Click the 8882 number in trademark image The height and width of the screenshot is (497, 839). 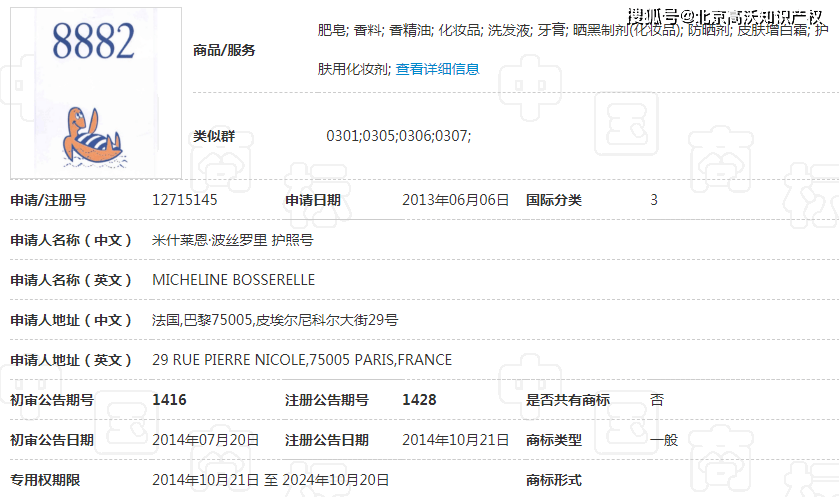tap(93, 42)
